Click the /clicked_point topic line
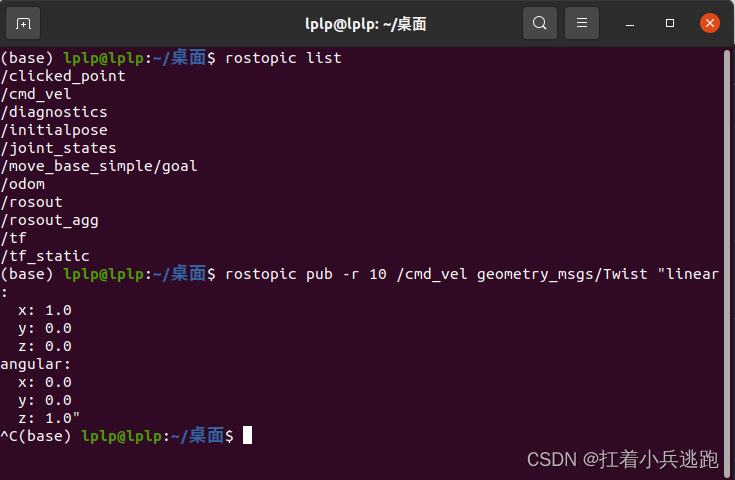The image size is (735, 480). 63,76
